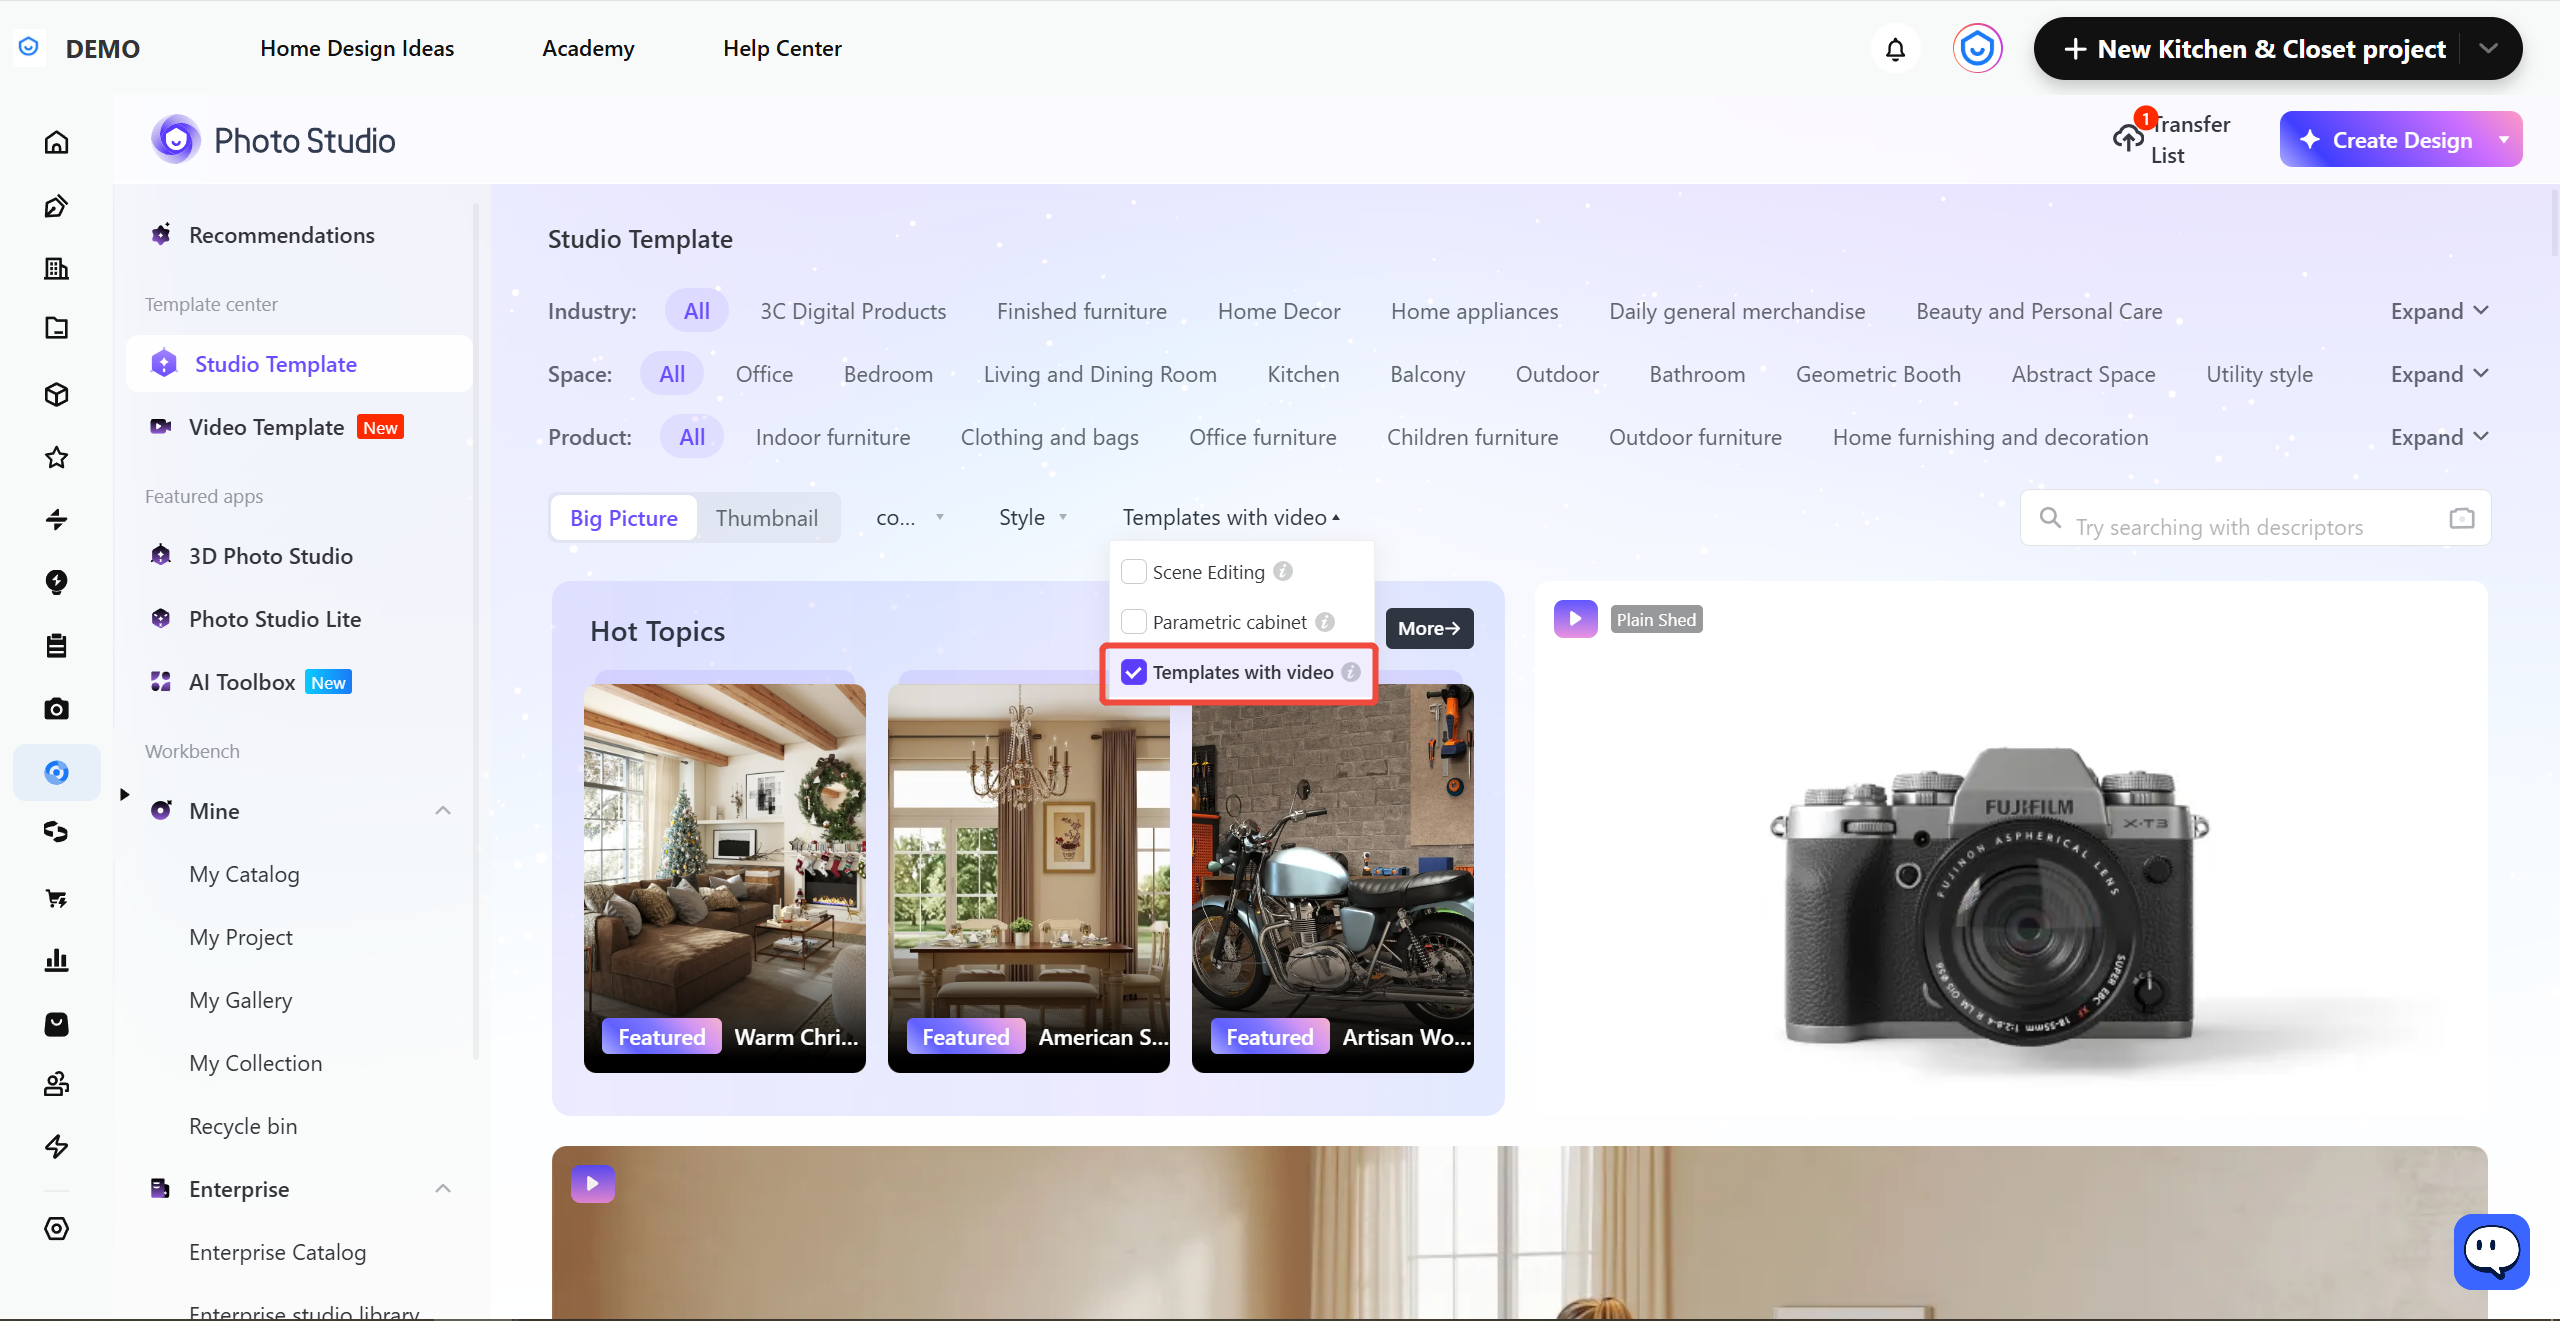2560x1321 pixels.
Task: Open the team members icon in rail
Action: [57, 1084]
